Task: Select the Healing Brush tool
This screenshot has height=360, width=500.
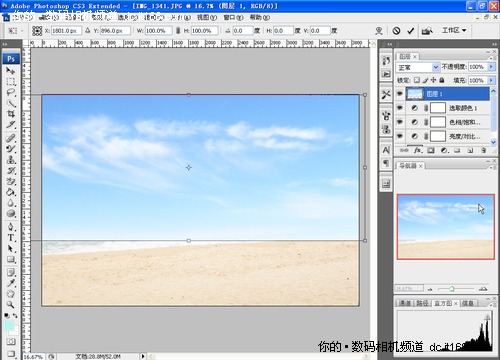Action: 10,138
